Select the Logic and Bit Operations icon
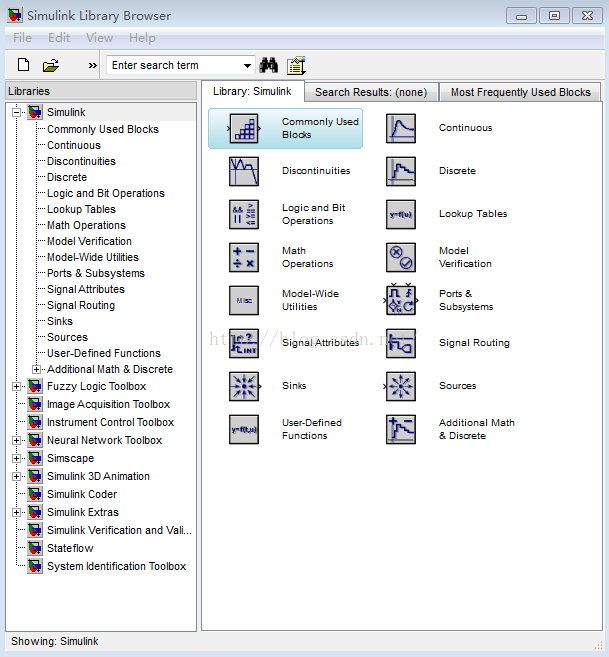The height and width of the screenshot is (657, 609). point(244,214)
